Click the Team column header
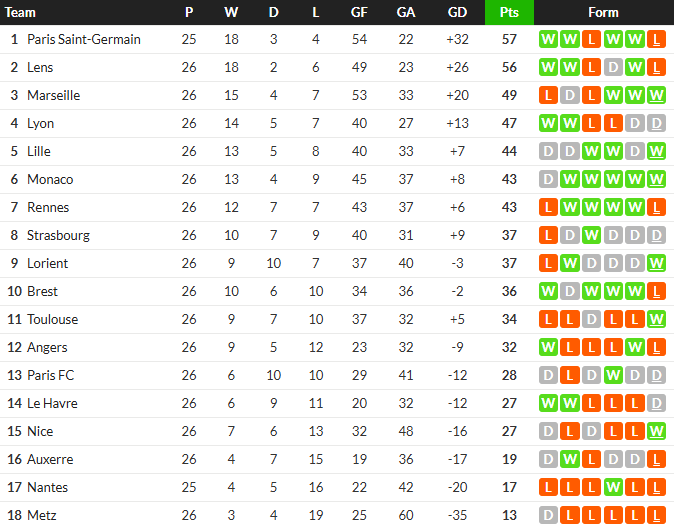The width and height of the screenshot is (677, 532). pyautogui.click(x=21, y=13)
